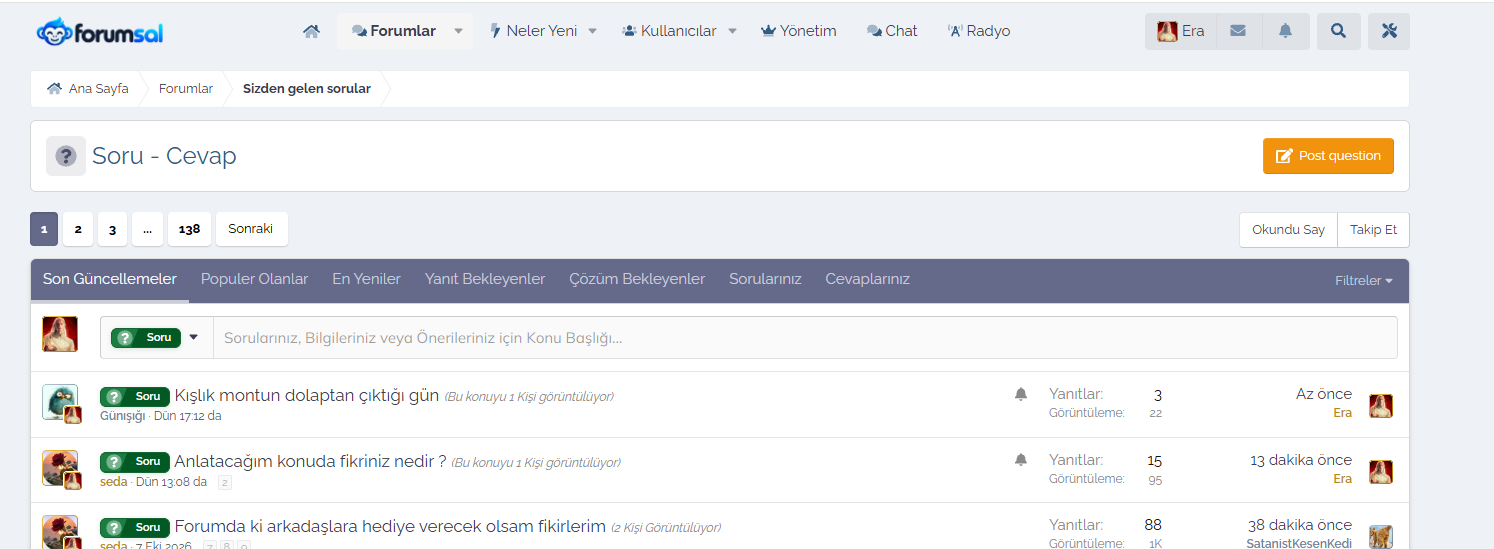Focus the Konu Başlığı title input field

tap(805, 338)
